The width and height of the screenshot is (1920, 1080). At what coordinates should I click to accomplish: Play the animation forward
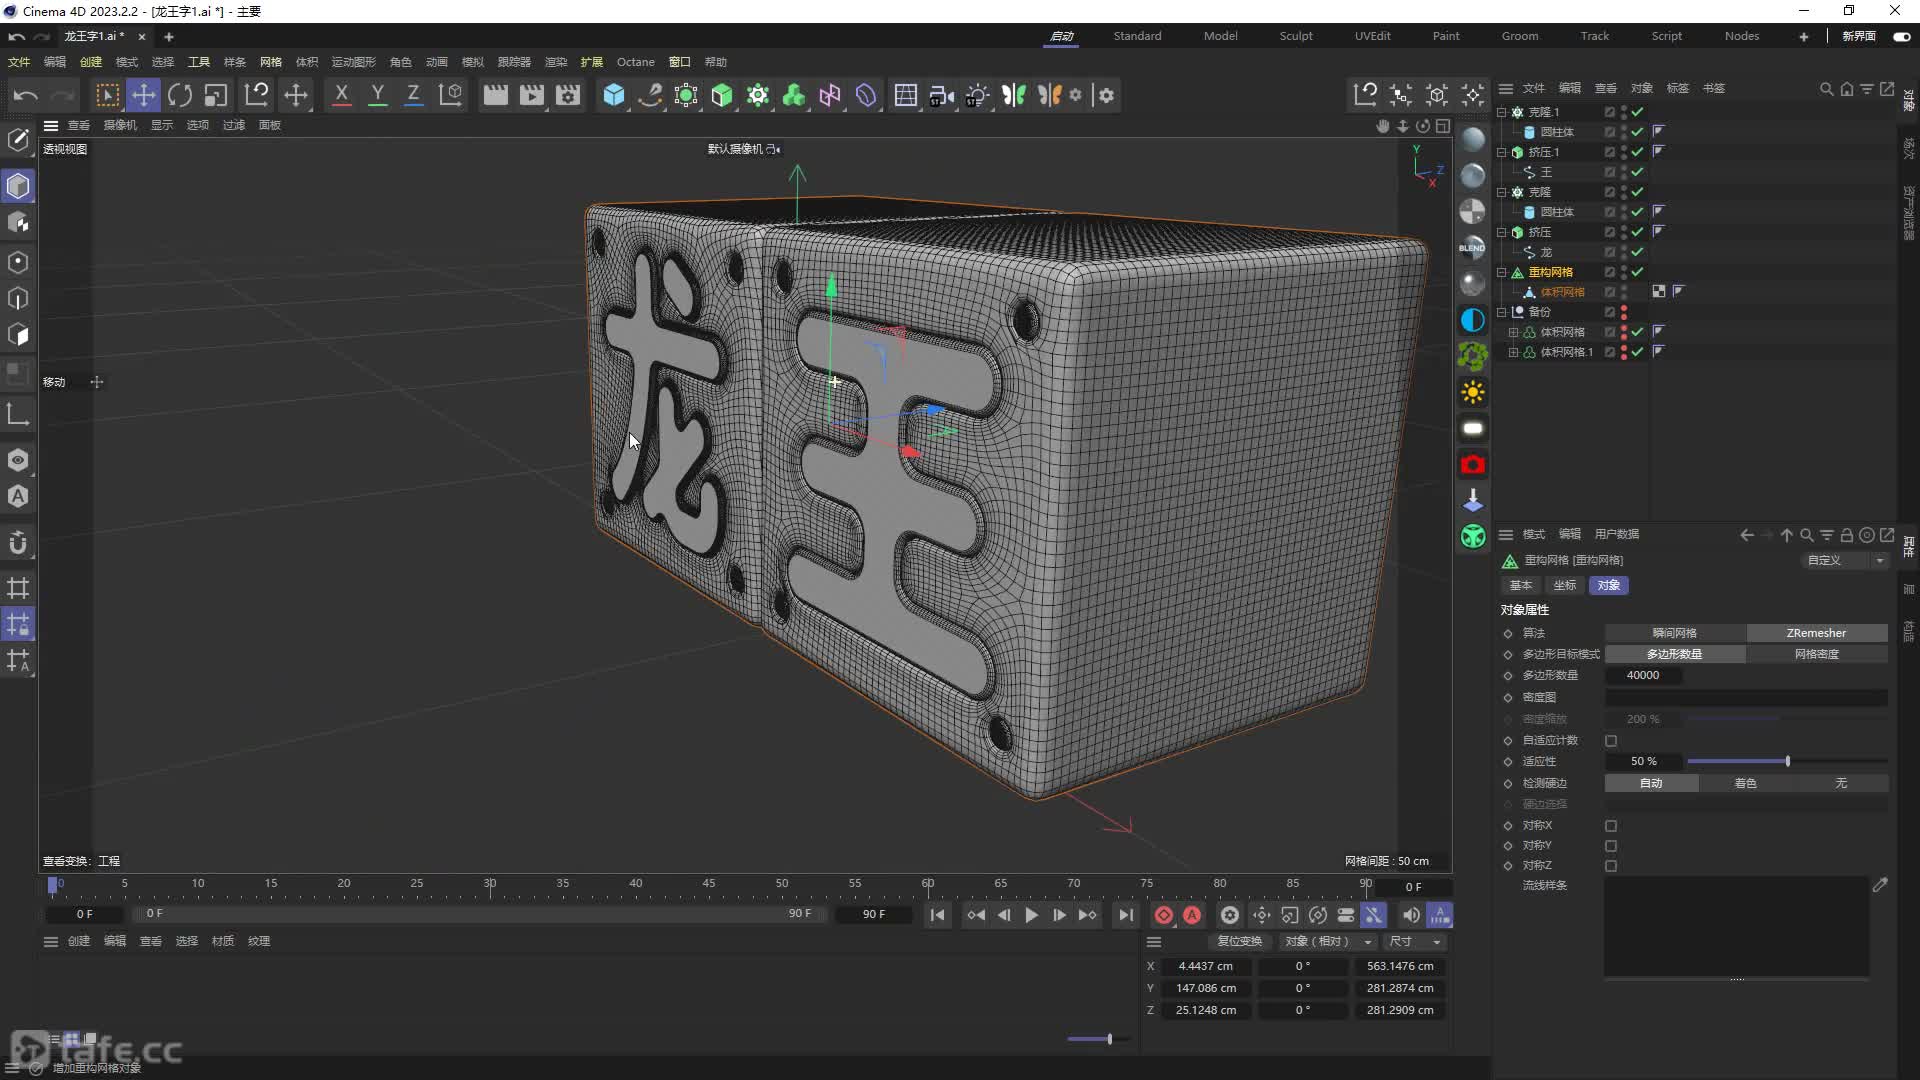(x=1031, y=915)
